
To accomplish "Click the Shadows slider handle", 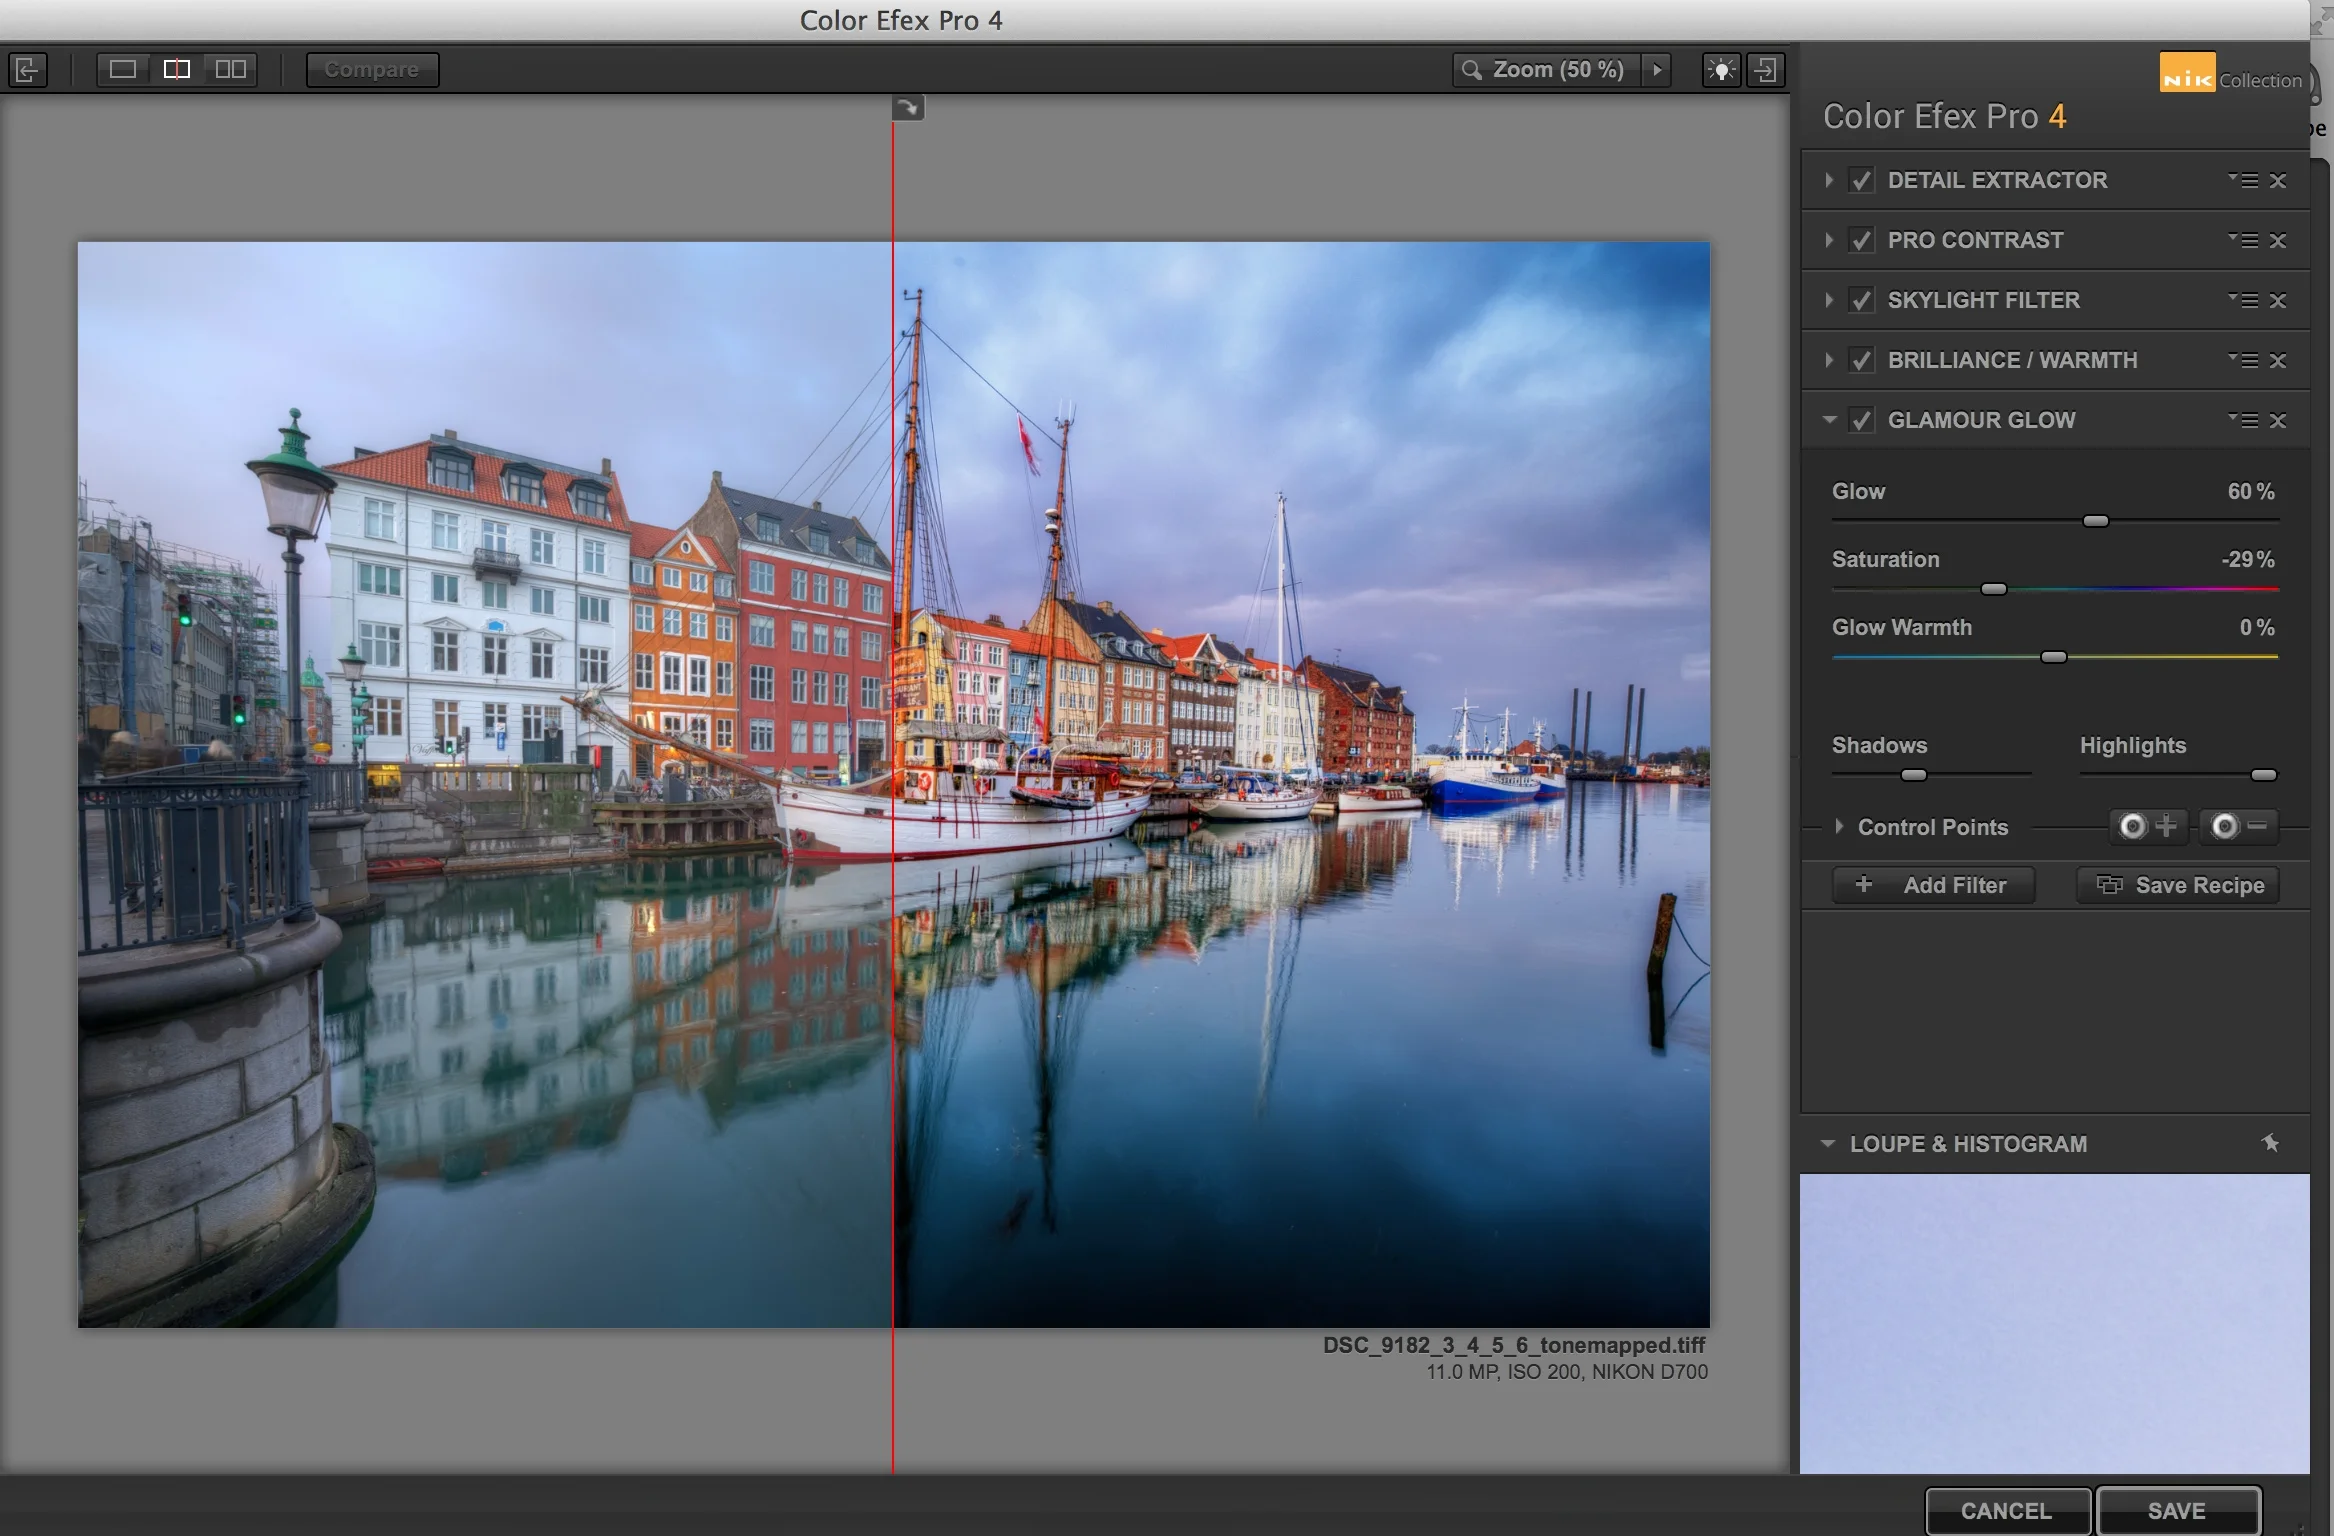I will (1913, 775).
